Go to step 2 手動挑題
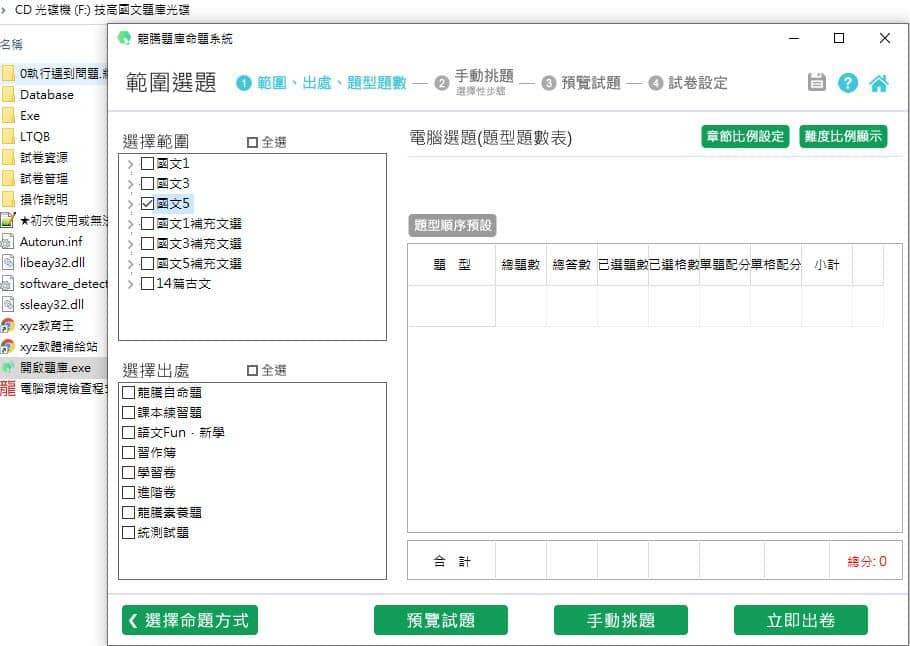This screenshot has height=646, width=910. pyautogui.click(x=474, y=82)
